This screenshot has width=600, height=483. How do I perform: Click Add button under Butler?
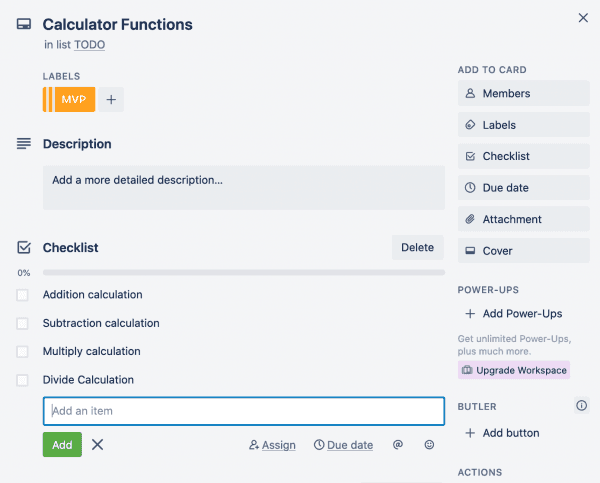510,433
